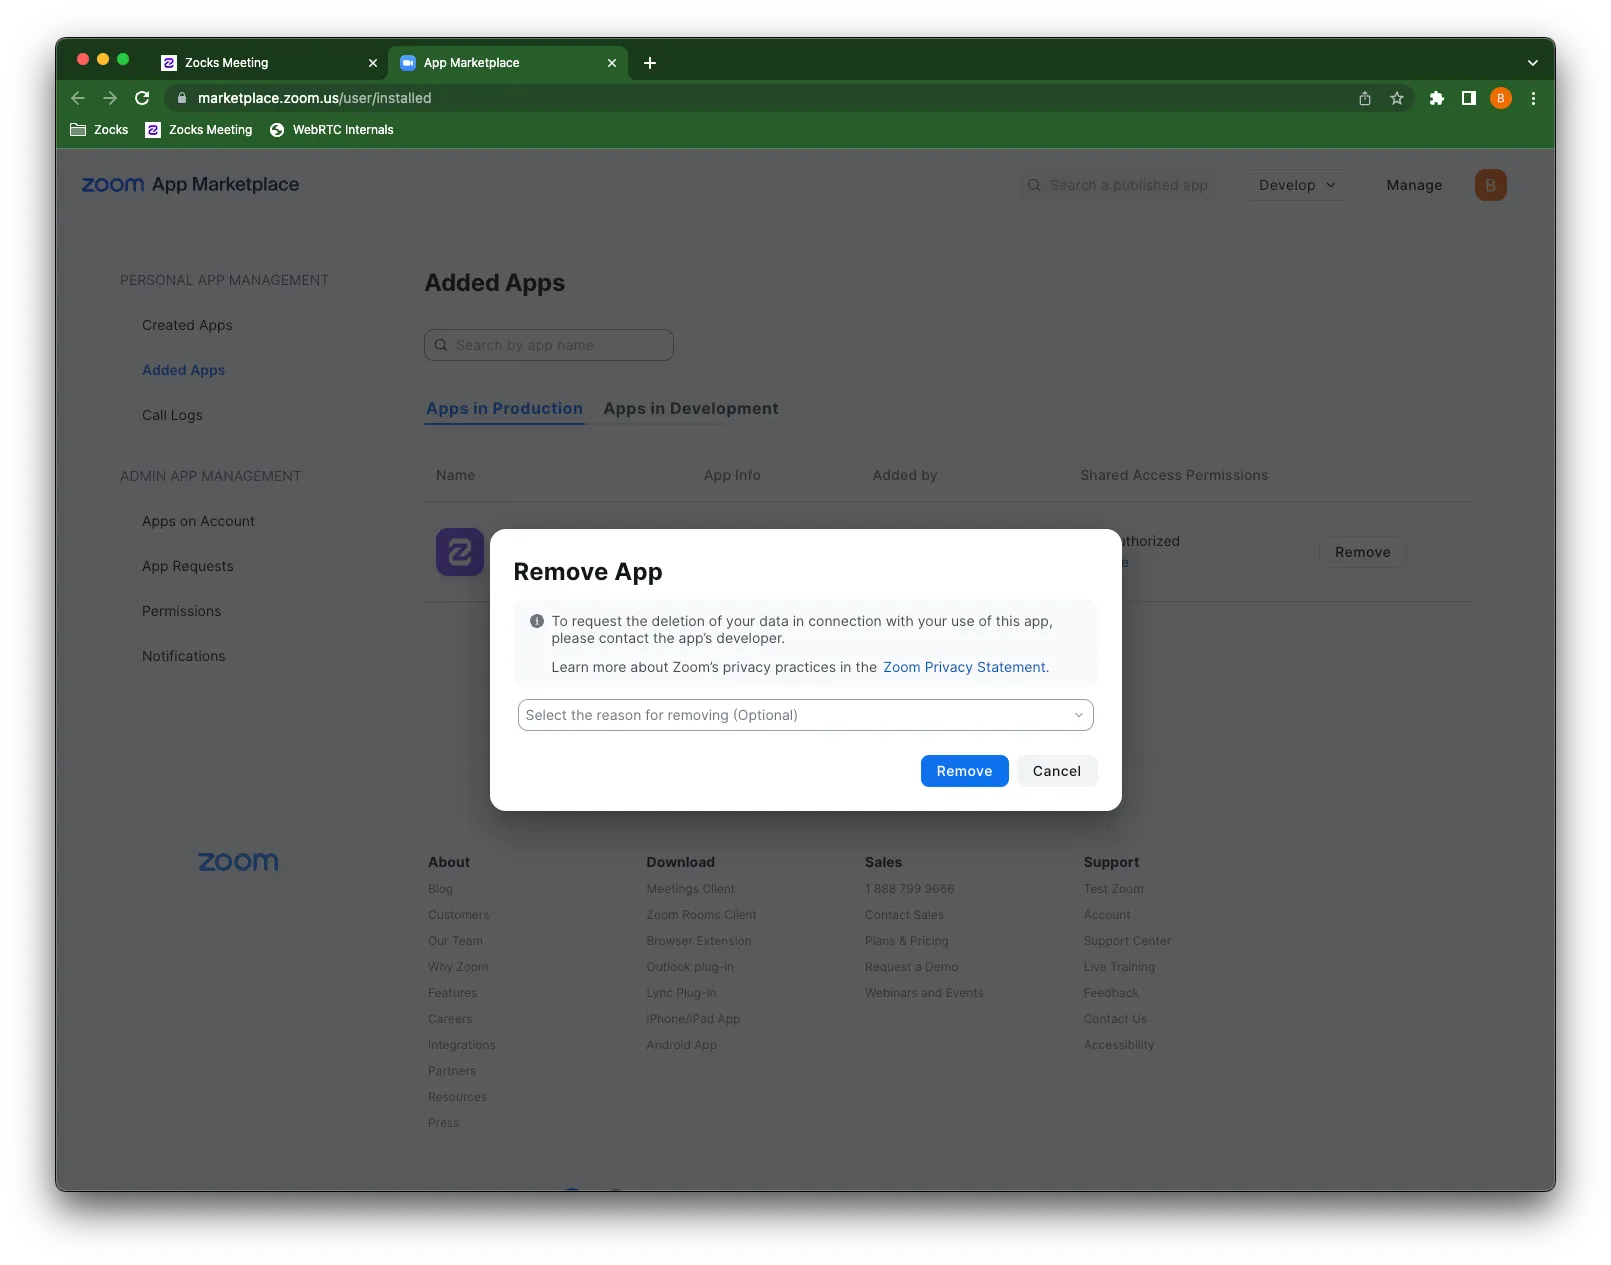The width and height of the screenshot is (1611, 1265).
Task: Open App Requests in sidebar
Action: [188, 566]
